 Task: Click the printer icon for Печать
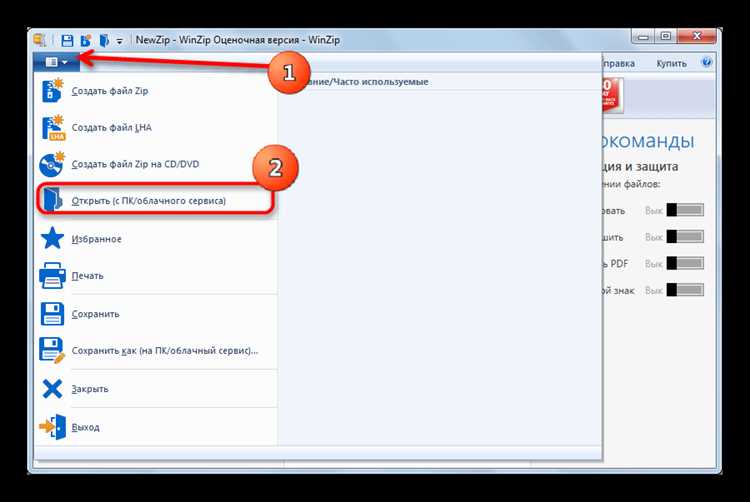(x=52, y=275)
